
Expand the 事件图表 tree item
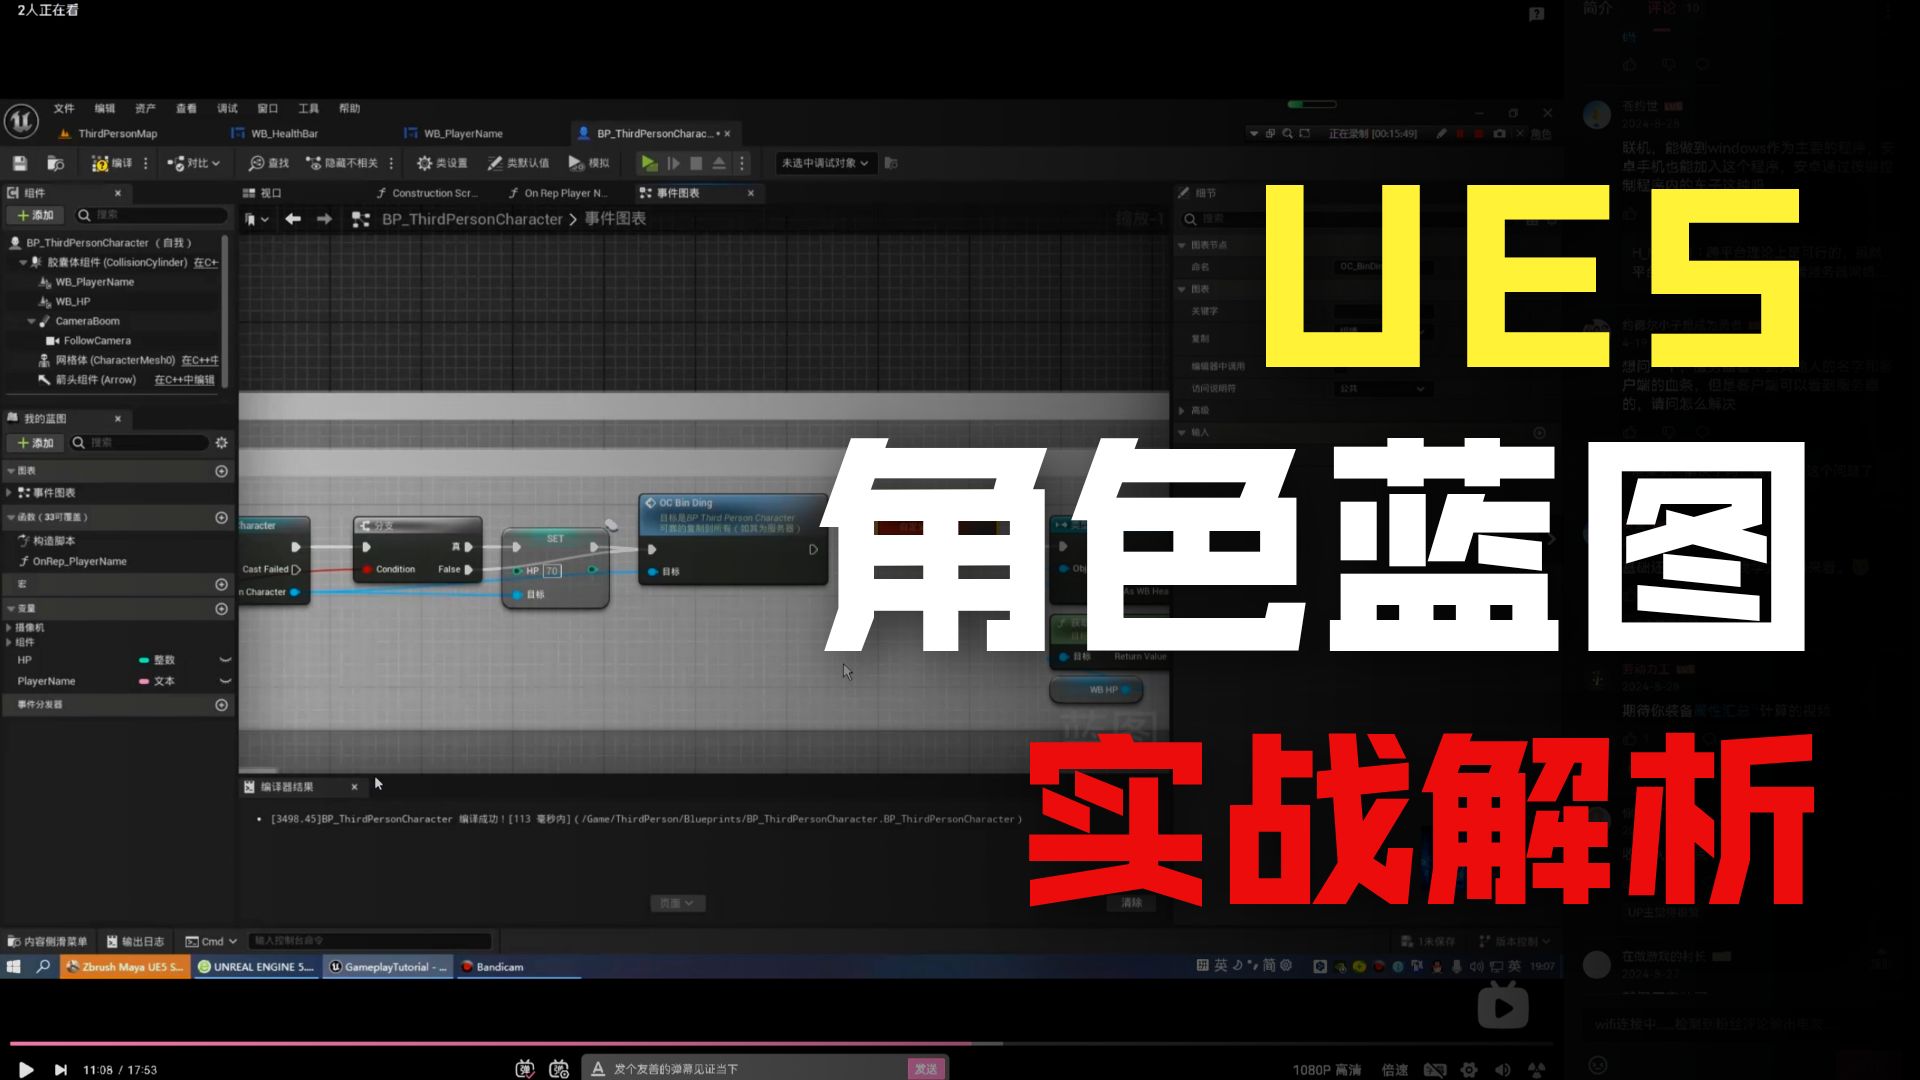tap(9, 492)
